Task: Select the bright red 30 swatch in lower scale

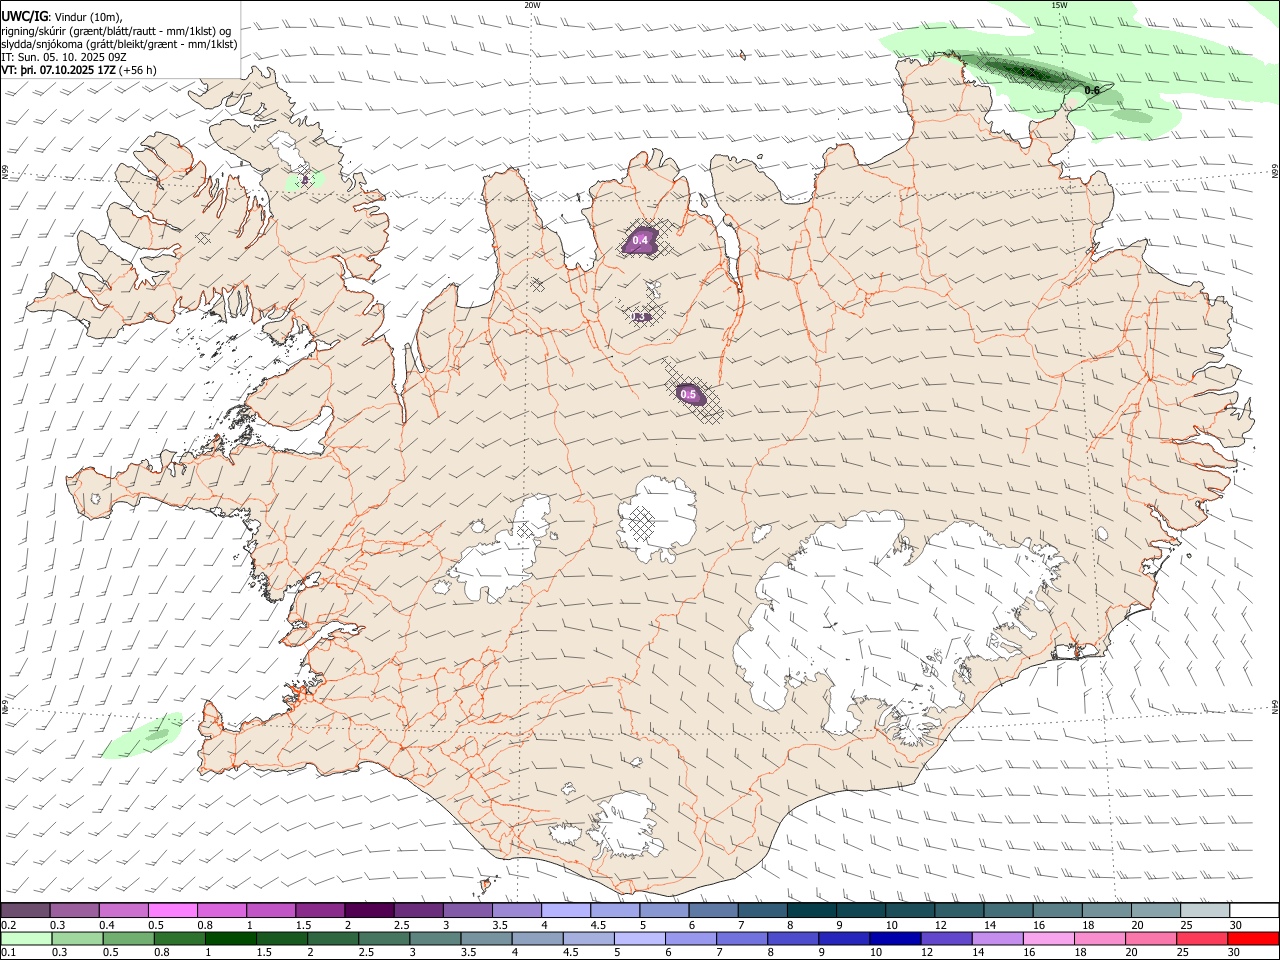Action: 1252,939
